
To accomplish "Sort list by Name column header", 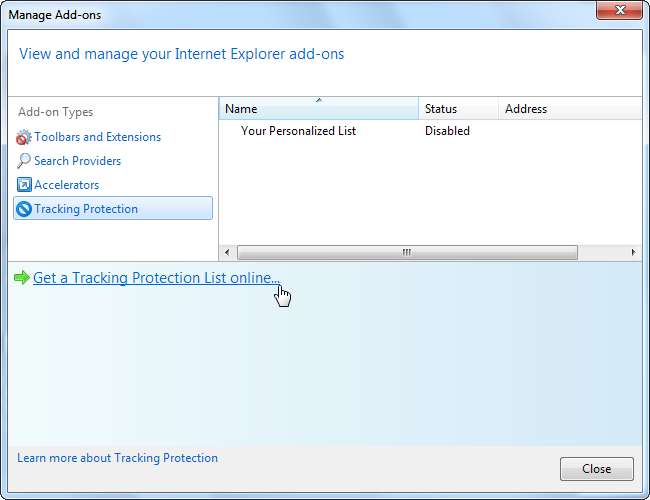I will tap(318, 109).
